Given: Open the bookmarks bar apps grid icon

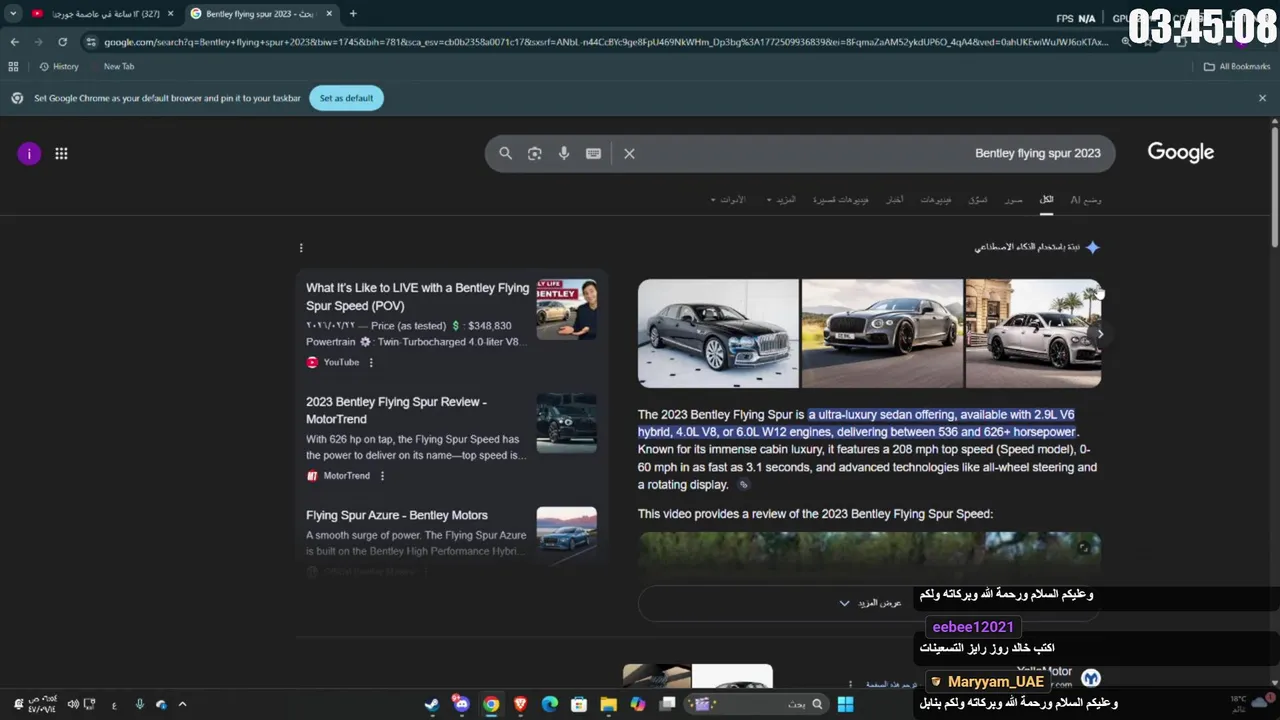Looking at the screenshot, I should tap(13, 66).
